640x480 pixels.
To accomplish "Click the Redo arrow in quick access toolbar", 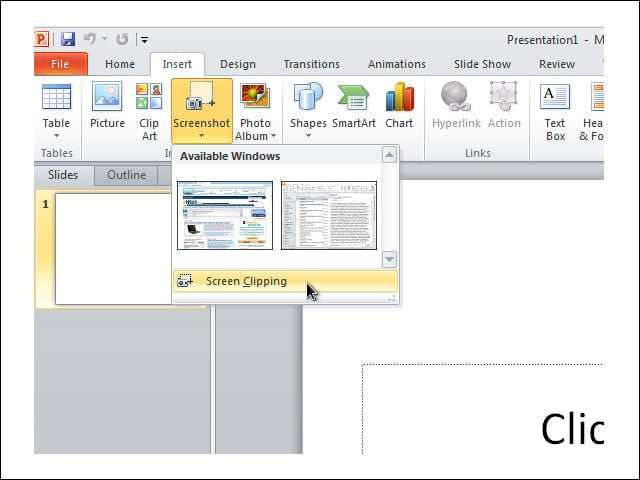I will 122,39.
